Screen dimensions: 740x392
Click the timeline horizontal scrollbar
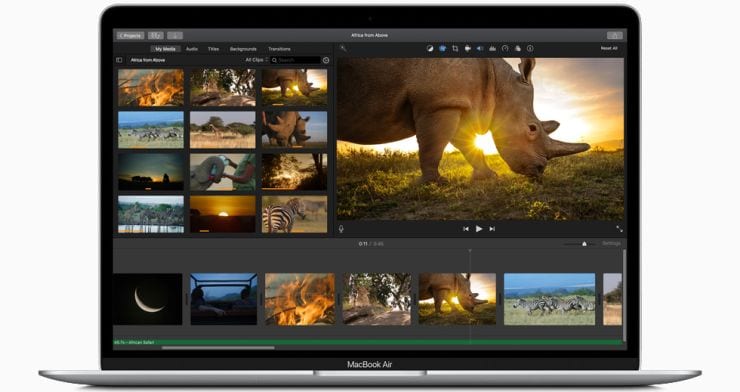point(218,348)
